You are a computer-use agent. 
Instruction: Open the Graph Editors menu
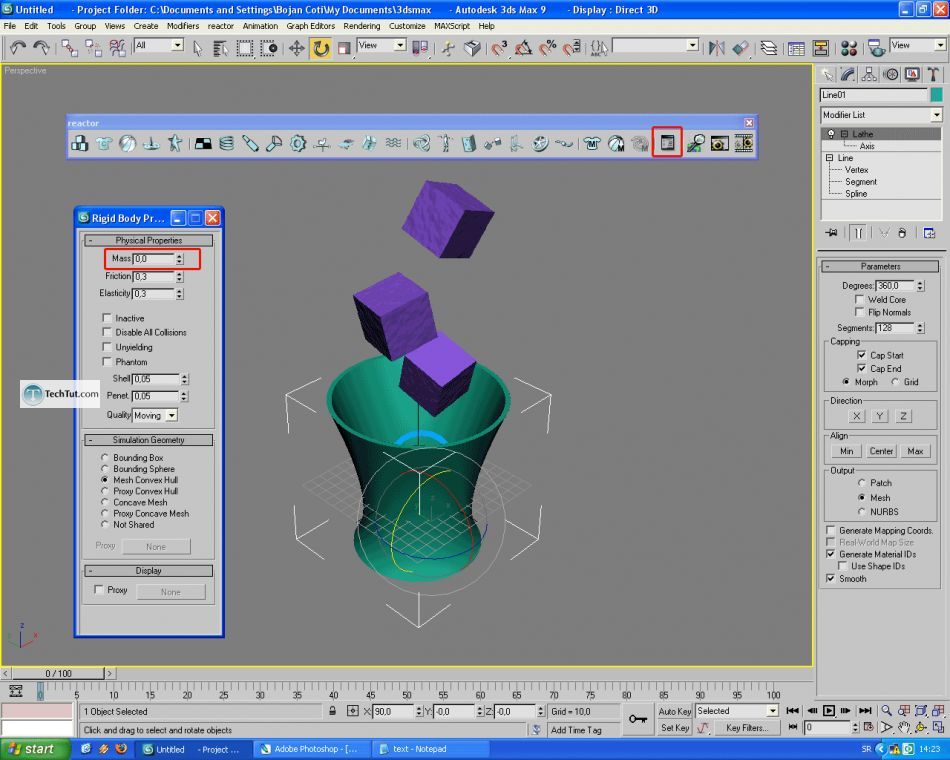311,26
